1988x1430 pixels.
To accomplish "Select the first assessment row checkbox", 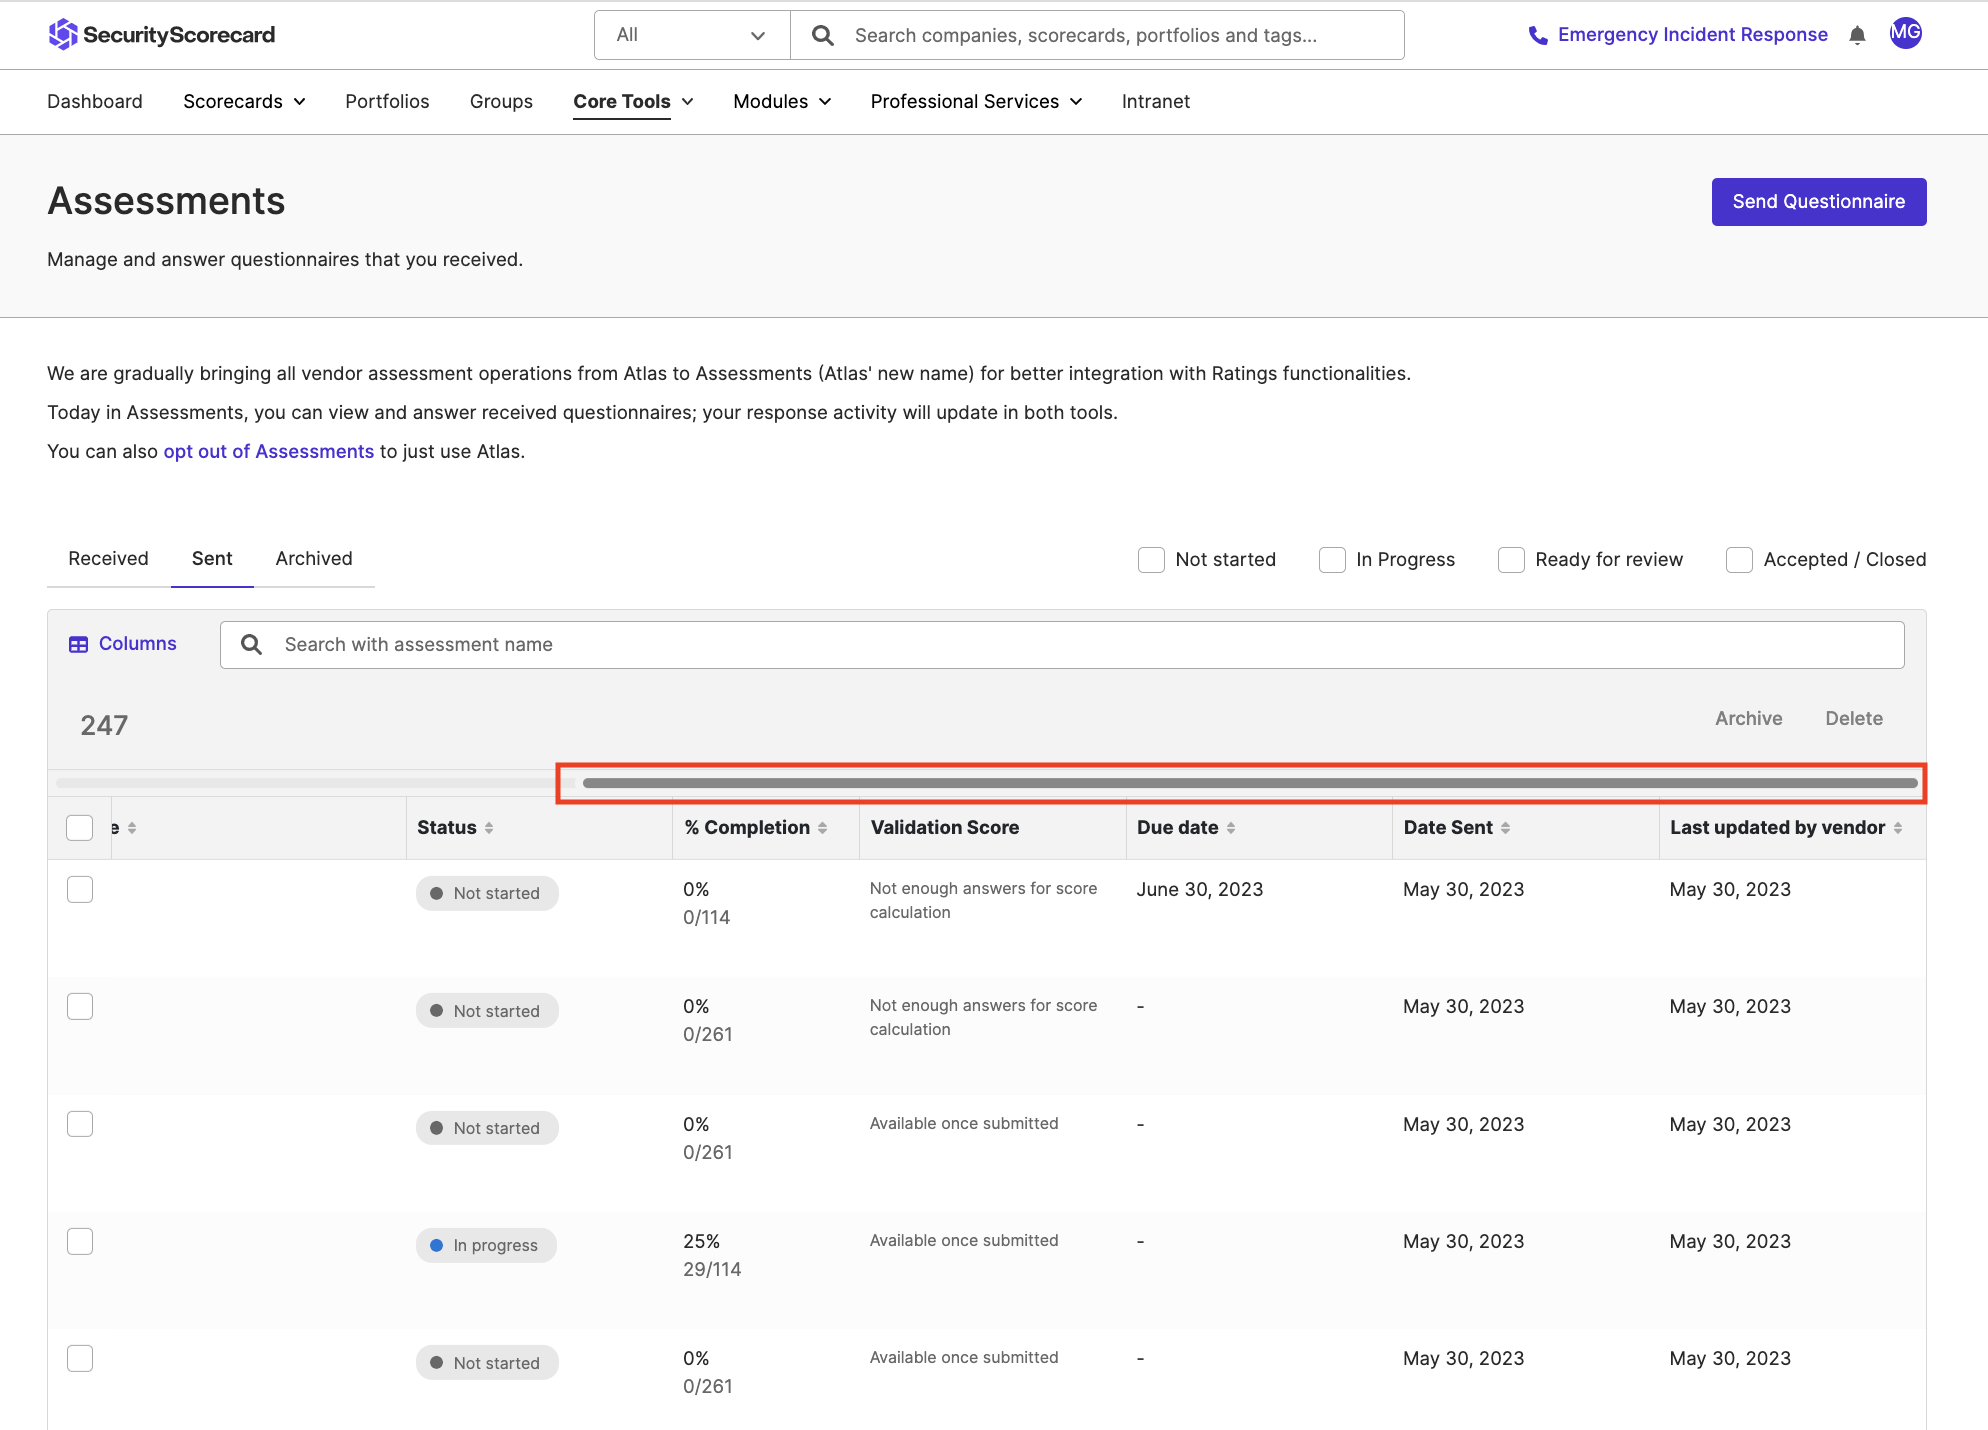I will coord(79,889).
